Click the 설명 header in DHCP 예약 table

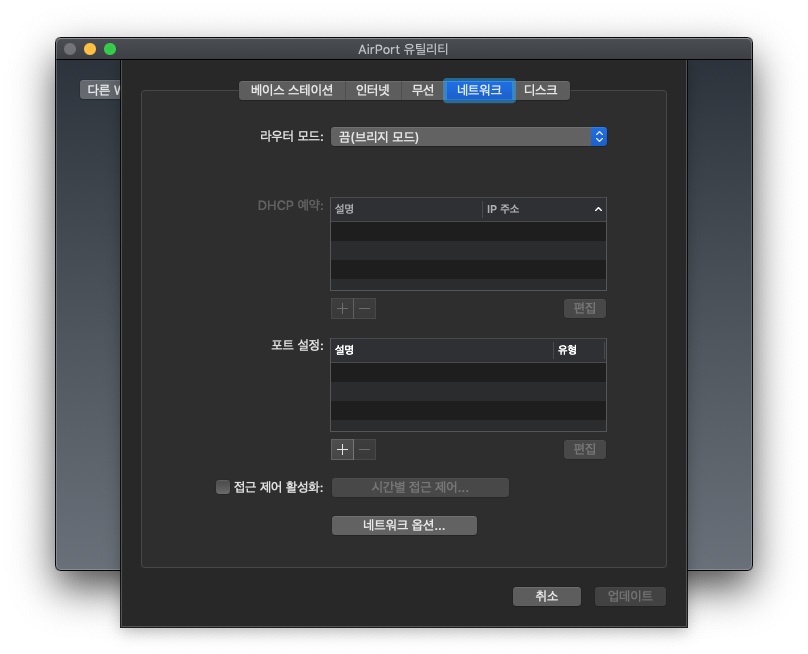tap(406, 209)
